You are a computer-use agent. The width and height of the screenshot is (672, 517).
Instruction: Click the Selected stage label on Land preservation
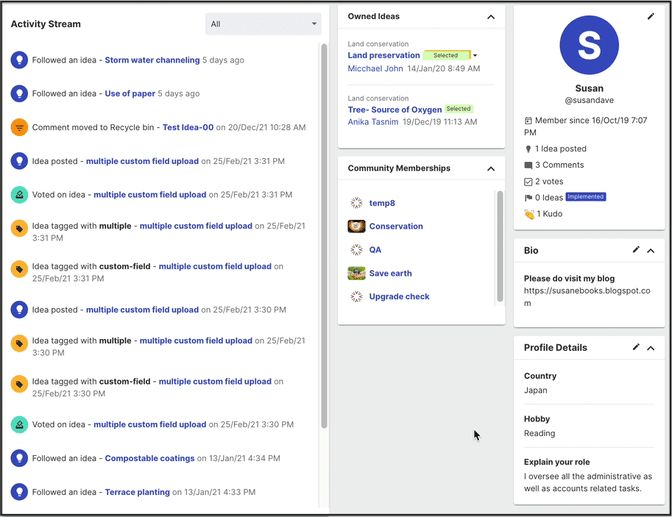pyautogui.click(x=446, y=55)
